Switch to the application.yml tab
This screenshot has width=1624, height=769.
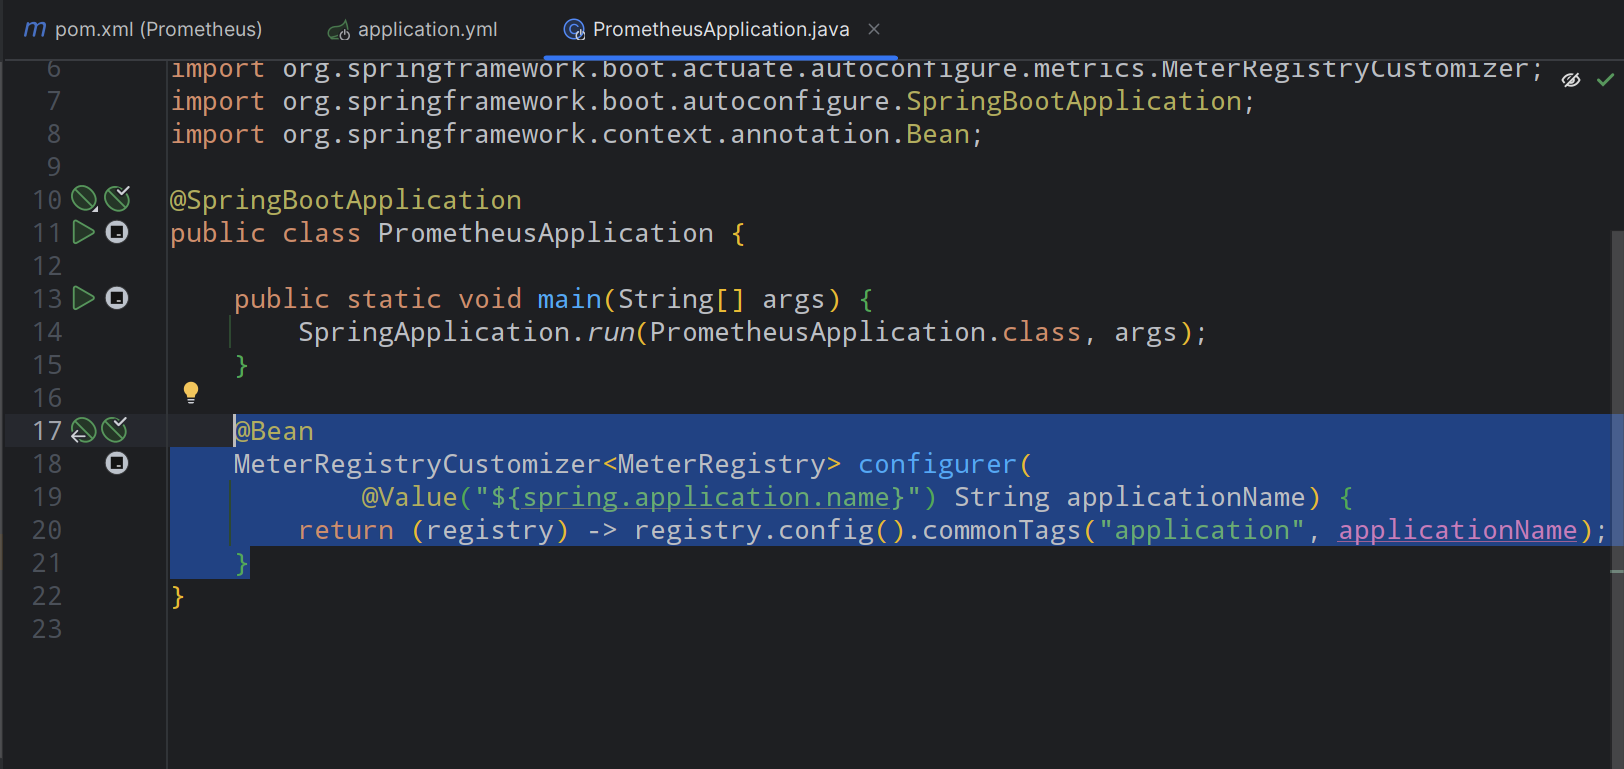(414, 29)
